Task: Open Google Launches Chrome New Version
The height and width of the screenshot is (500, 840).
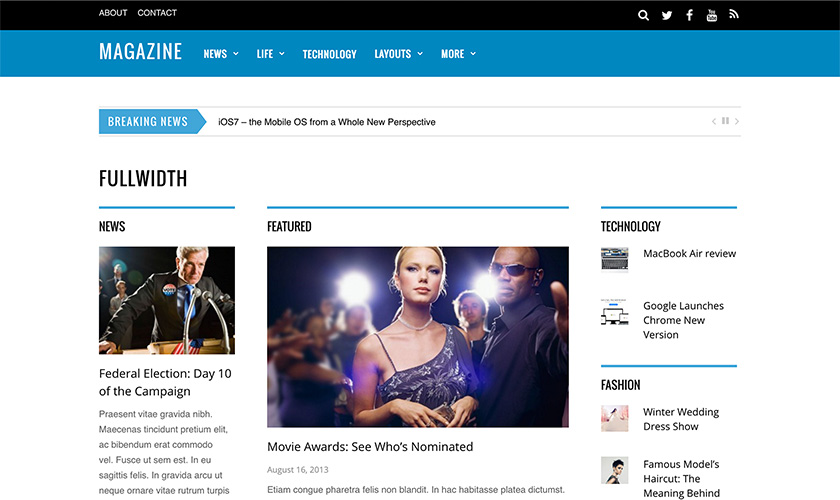Action: tap(684, 320)
